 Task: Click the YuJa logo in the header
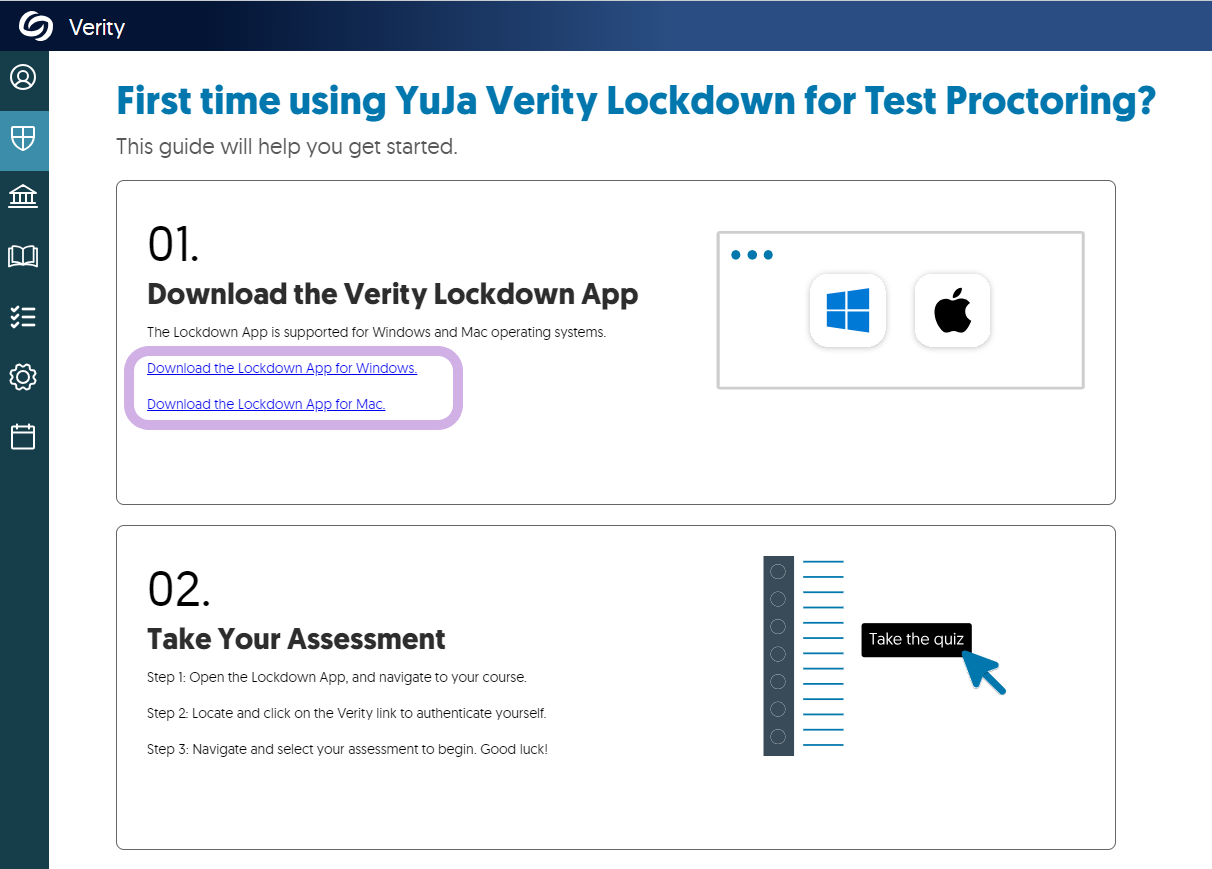point(35,26)
